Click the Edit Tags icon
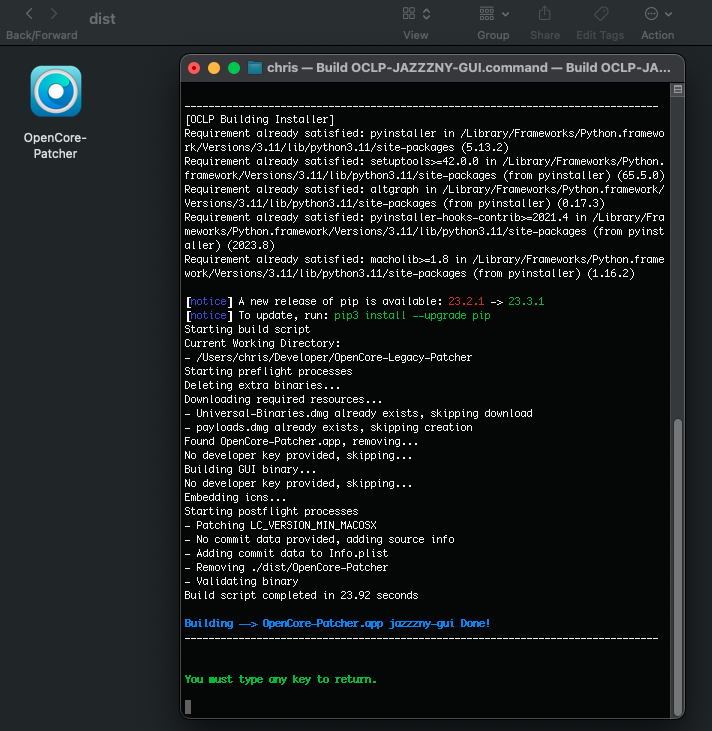Viewport: 712px width, 731px height. pyautogui.click(x=601, y=14)
